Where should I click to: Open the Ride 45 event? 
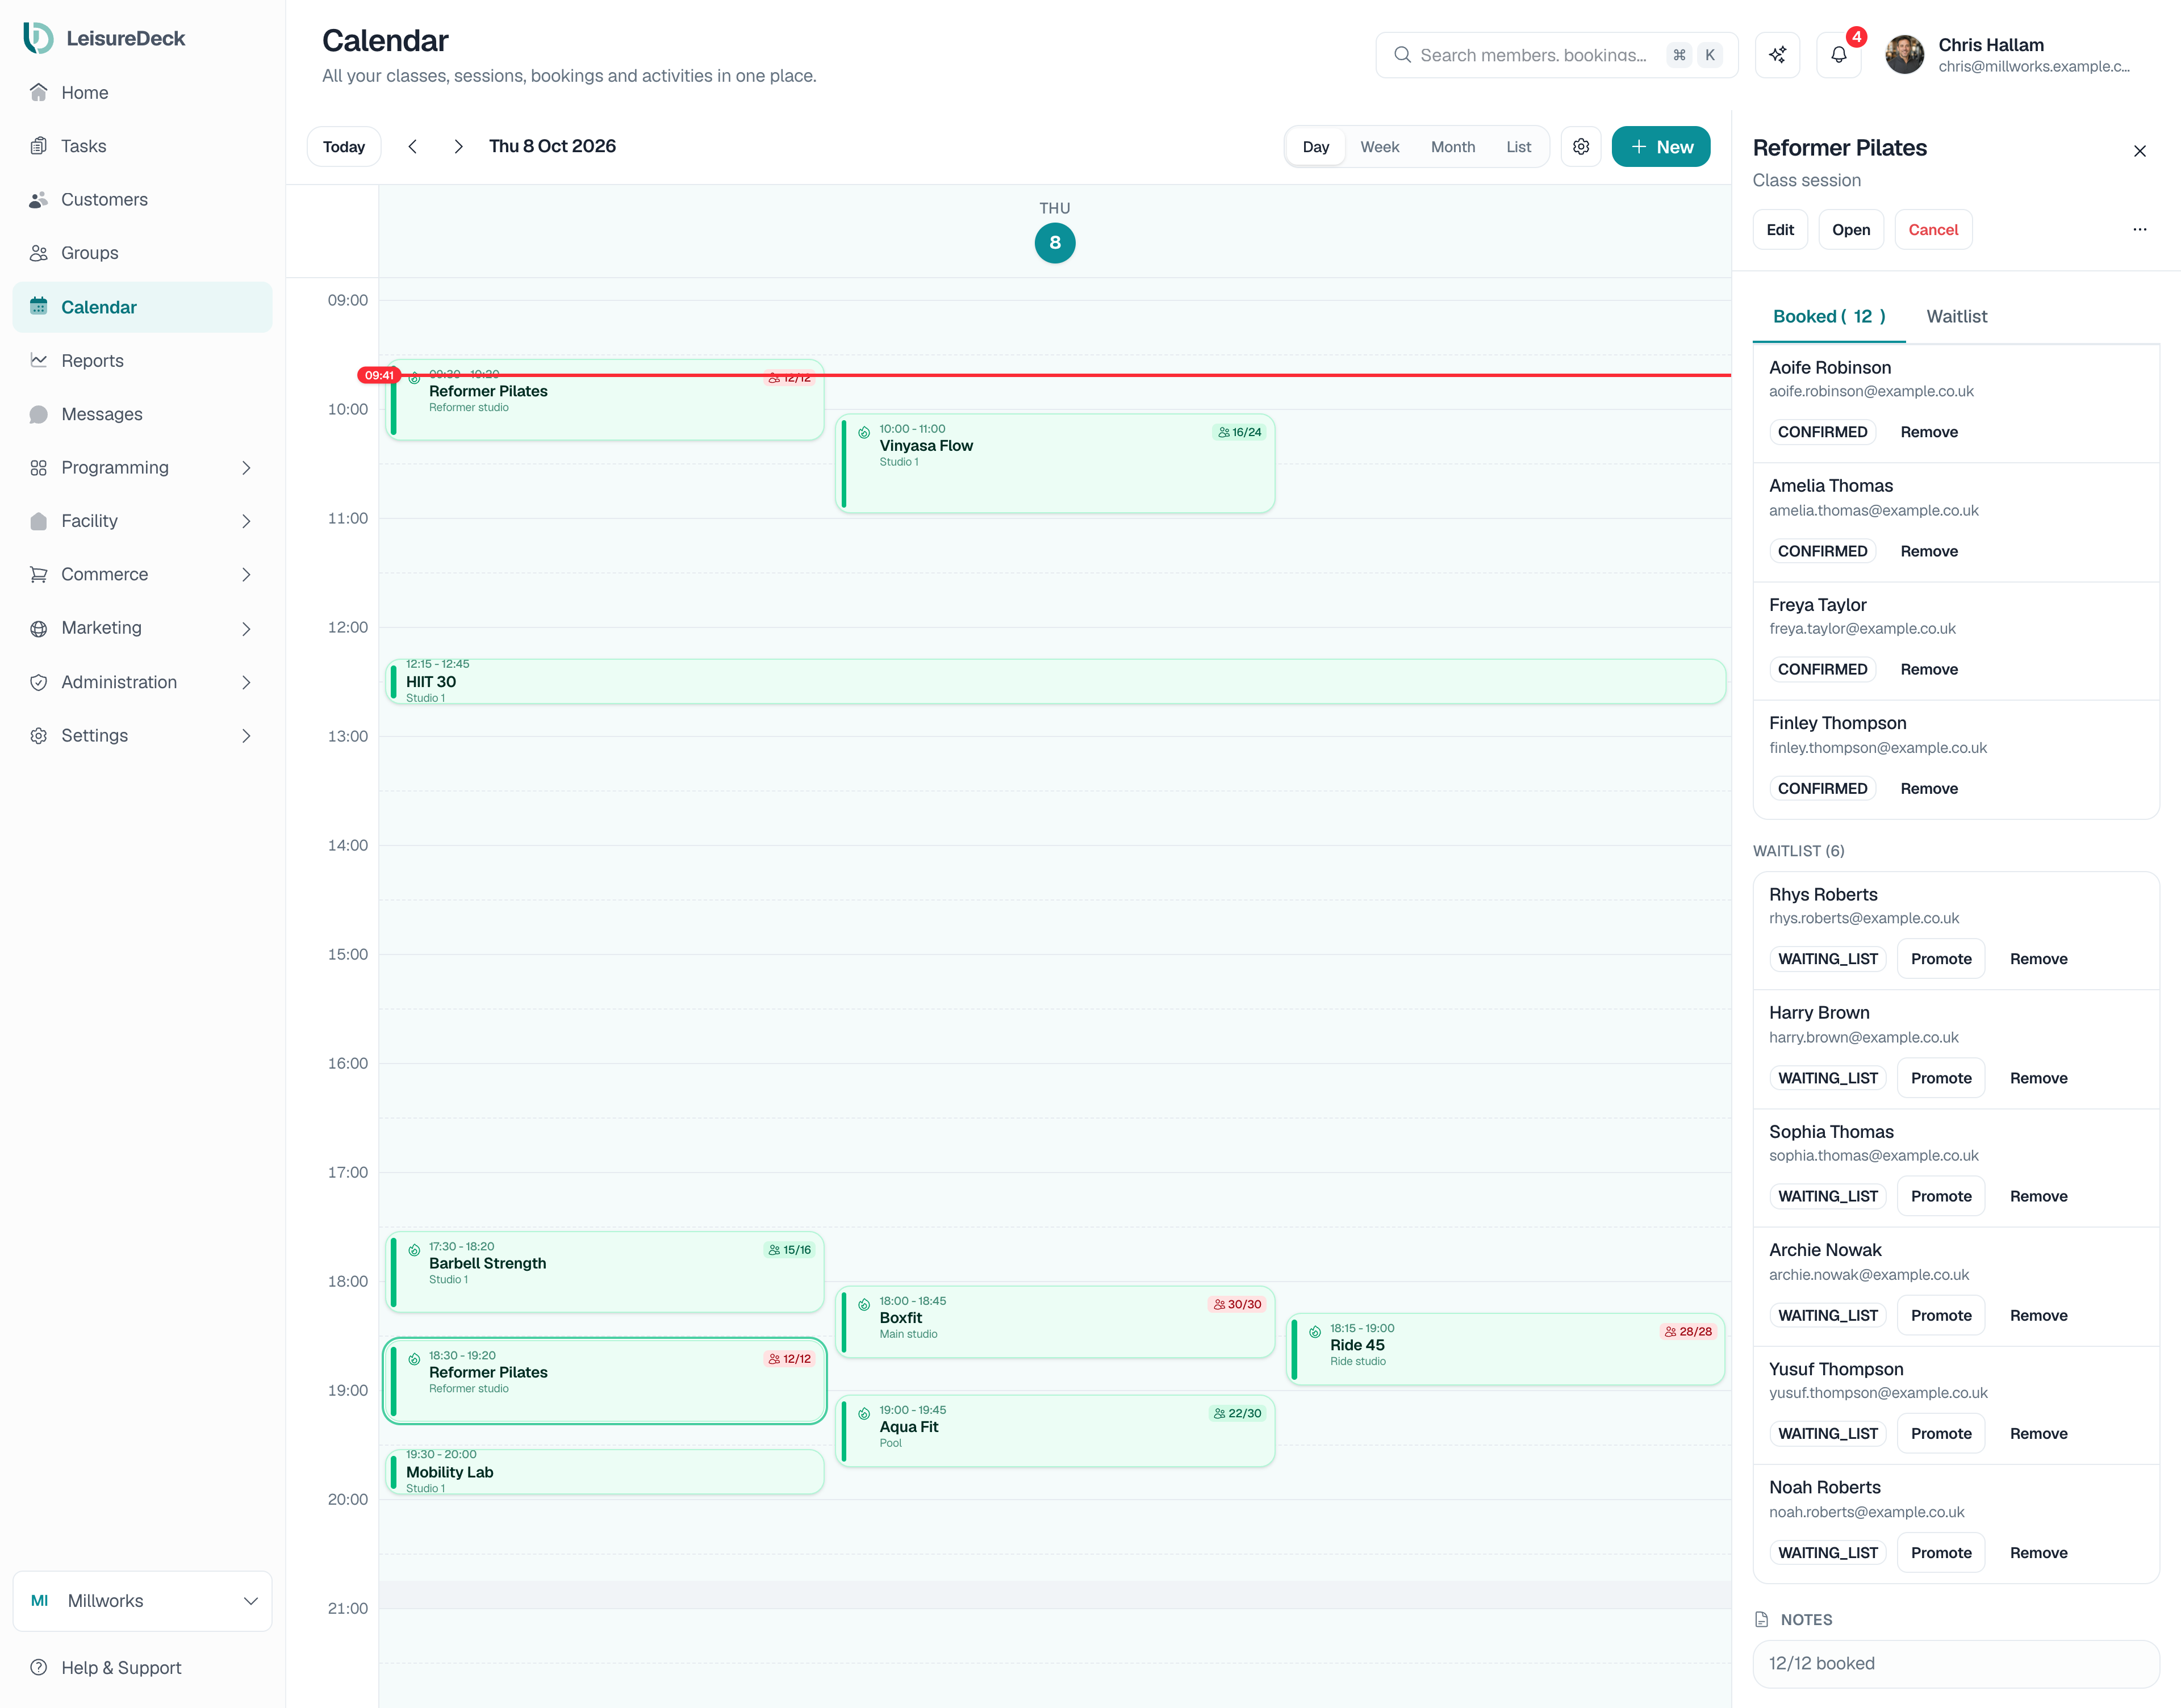point(1505,1349)
